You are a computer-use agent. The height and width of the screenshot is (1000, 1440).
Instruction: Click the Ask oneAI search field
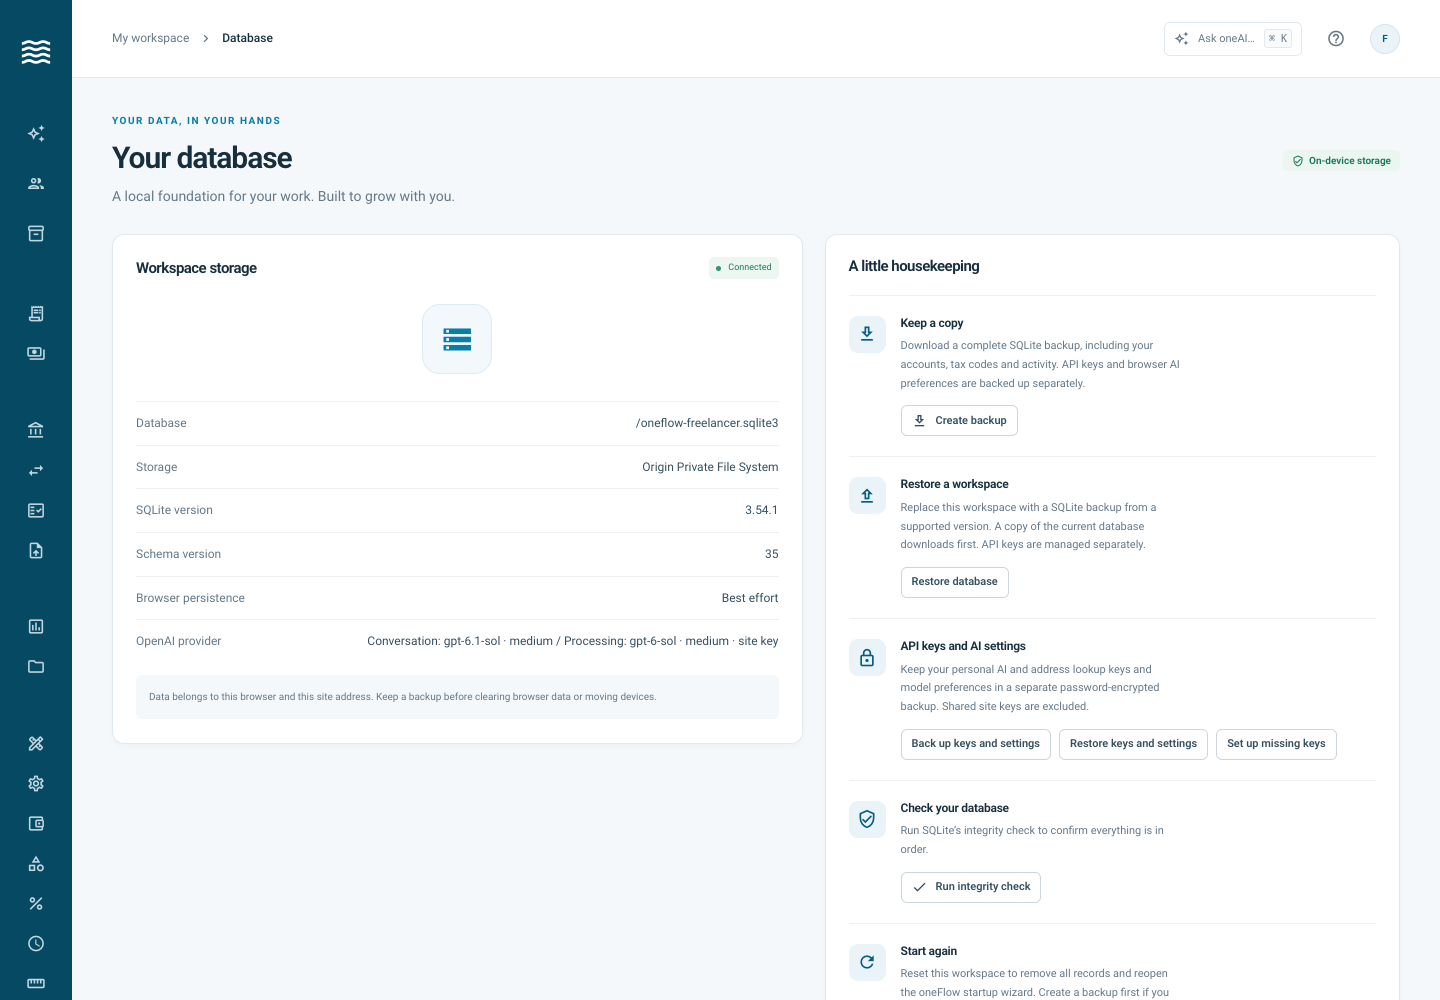pos(1233,39)
